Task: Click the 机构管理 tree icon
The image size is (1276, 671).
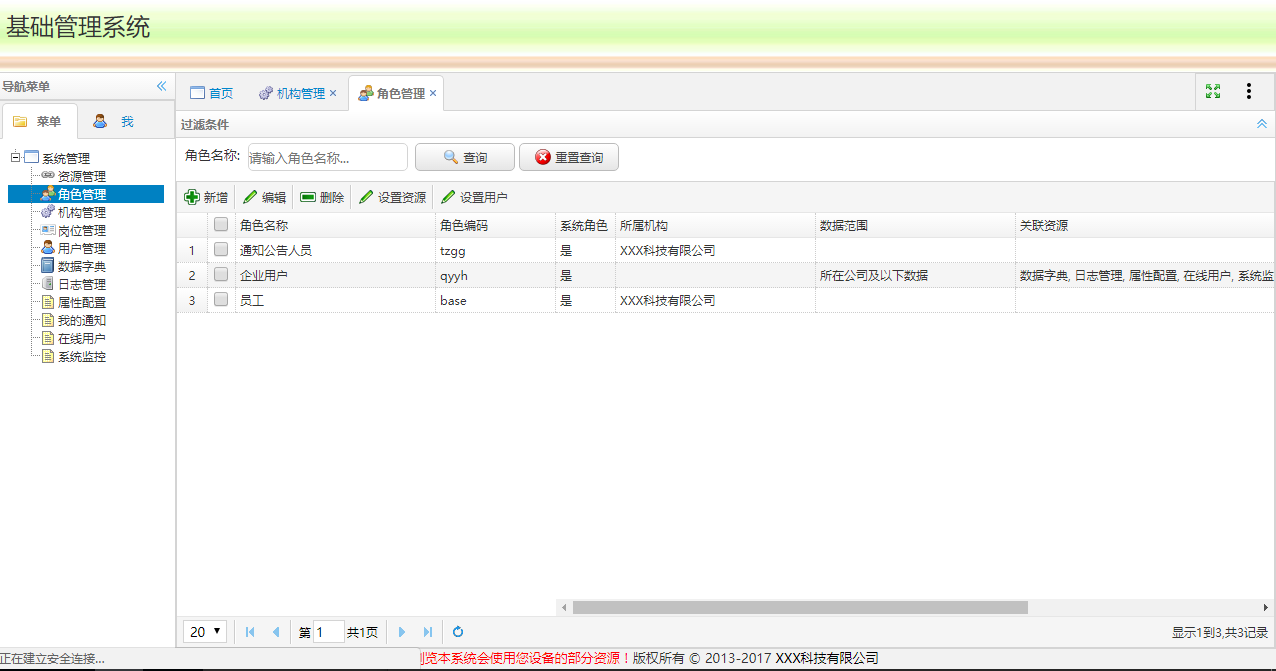Action: [x=48, y=212]
